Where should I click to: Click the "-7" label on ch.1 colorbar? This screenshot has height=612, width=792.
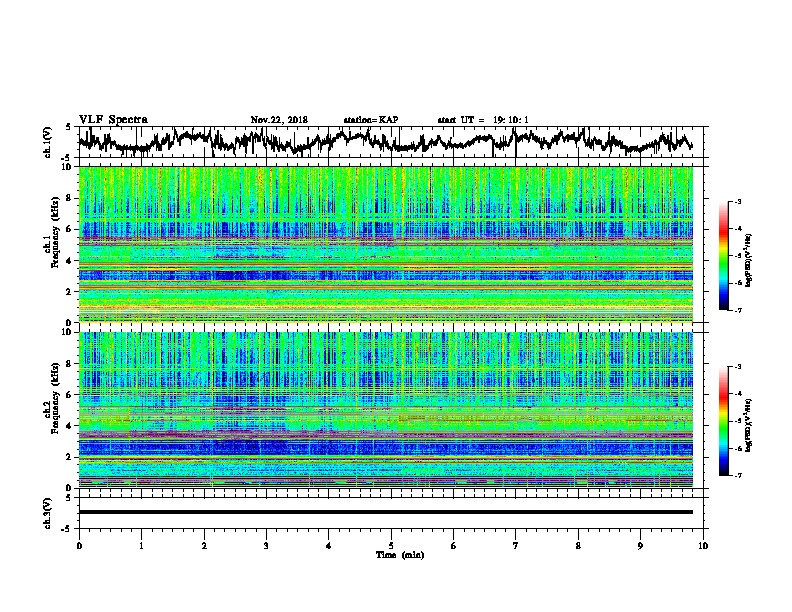[737, 310]
